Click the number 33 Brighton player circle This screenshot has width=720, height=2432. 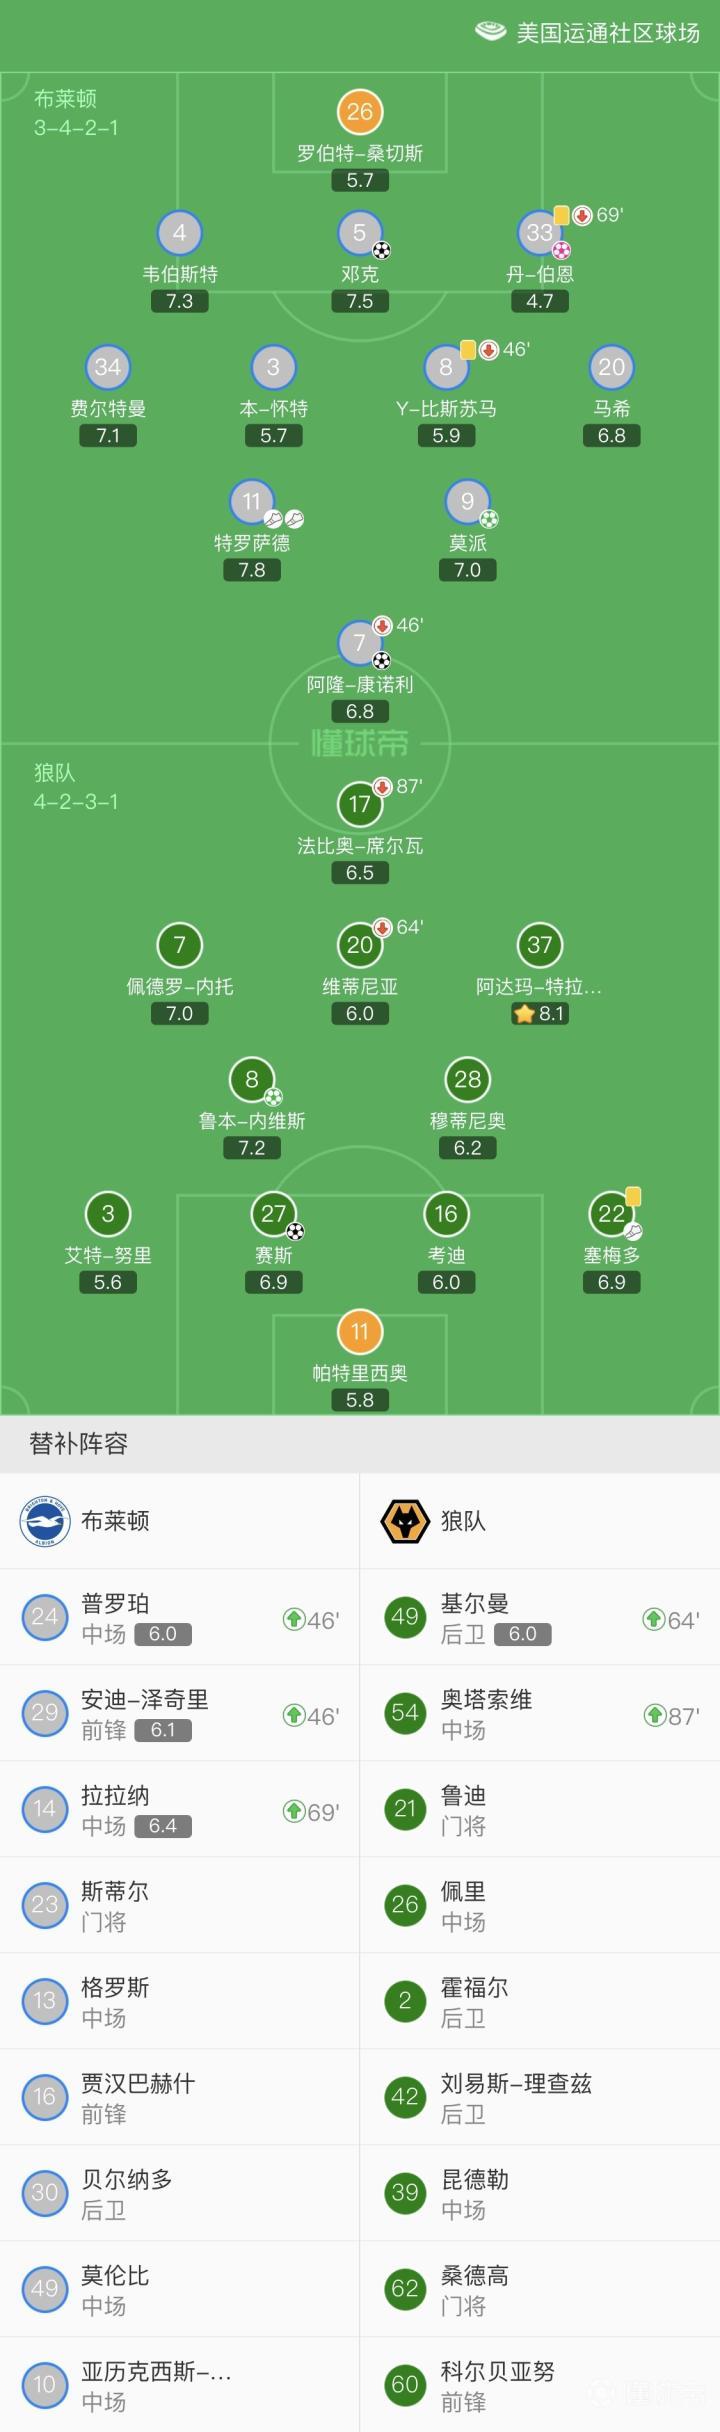click(x=539, y=233)
